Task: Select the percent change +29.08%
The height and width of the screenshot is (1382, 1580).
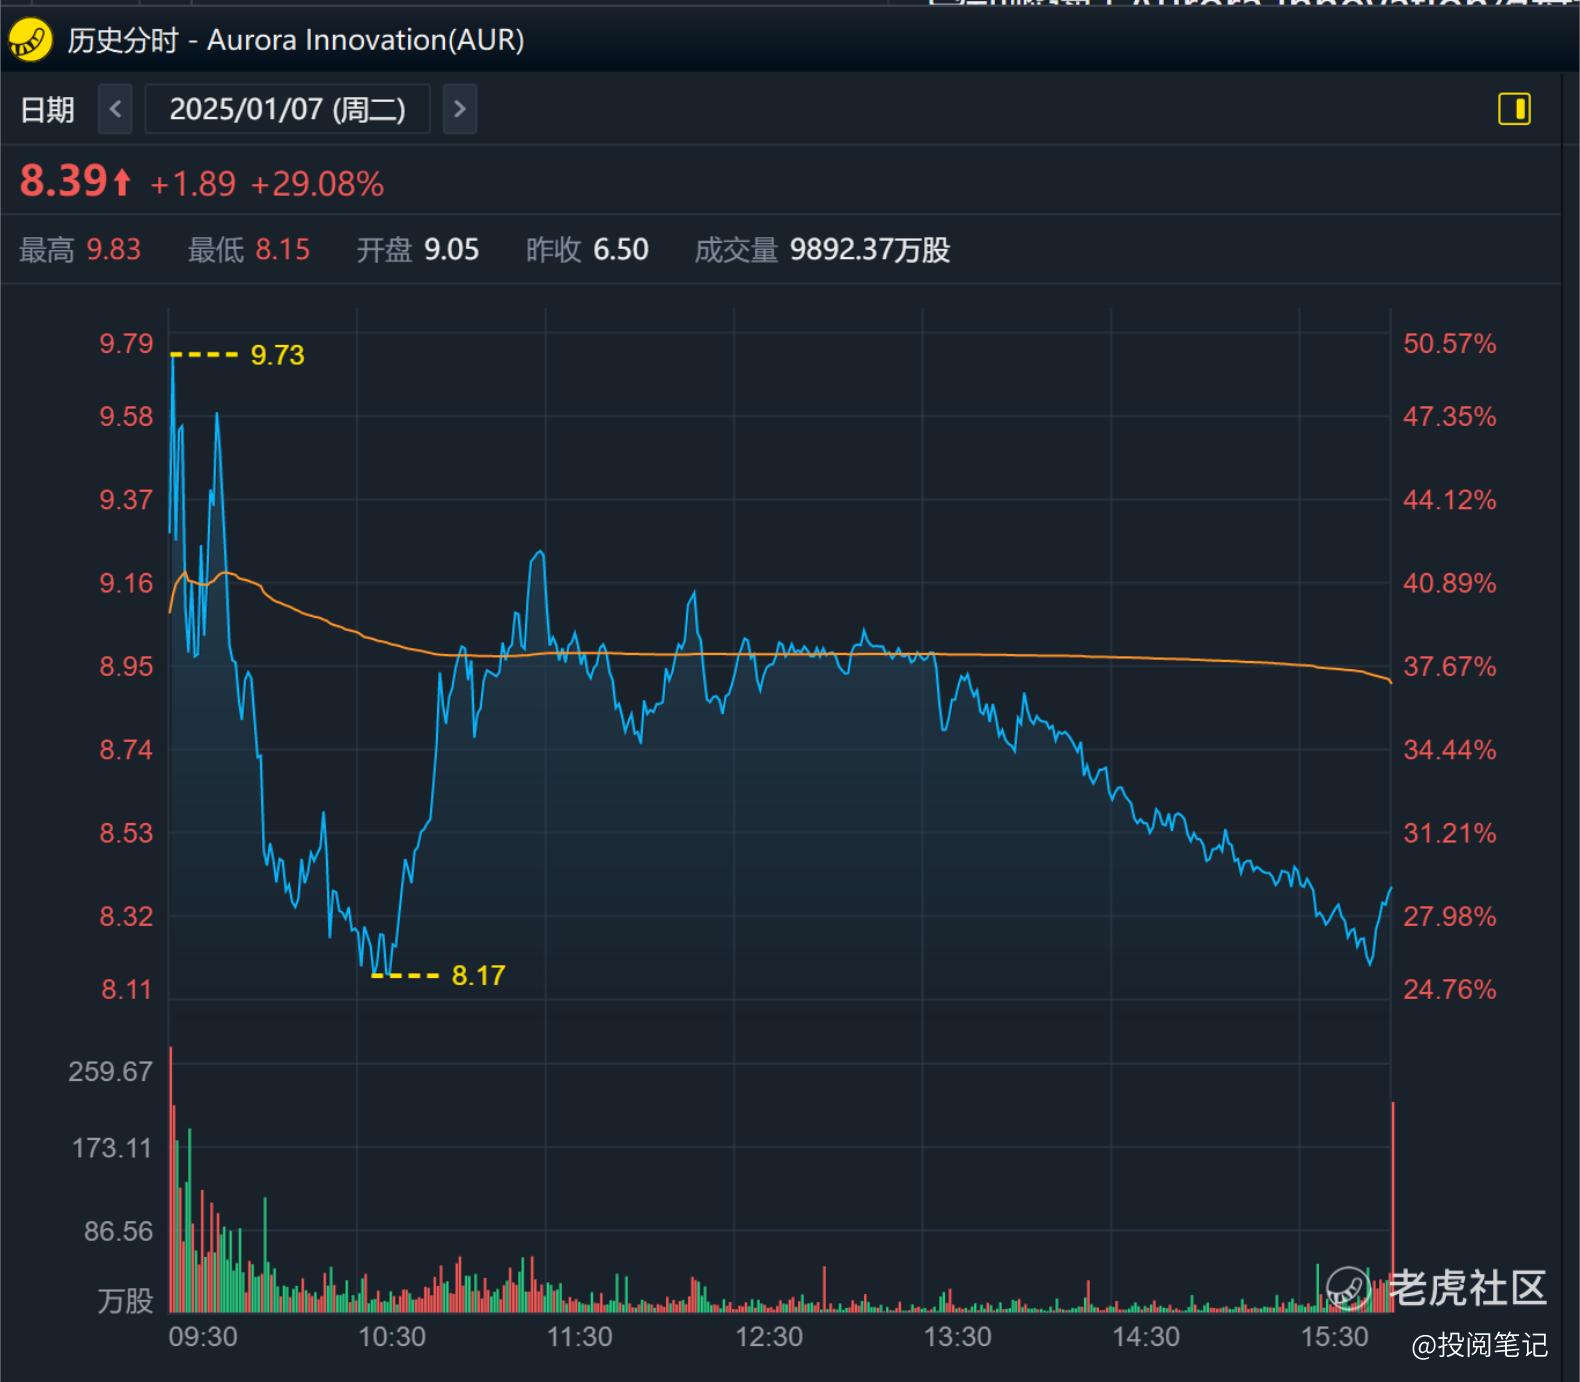Action: (317, 184)
